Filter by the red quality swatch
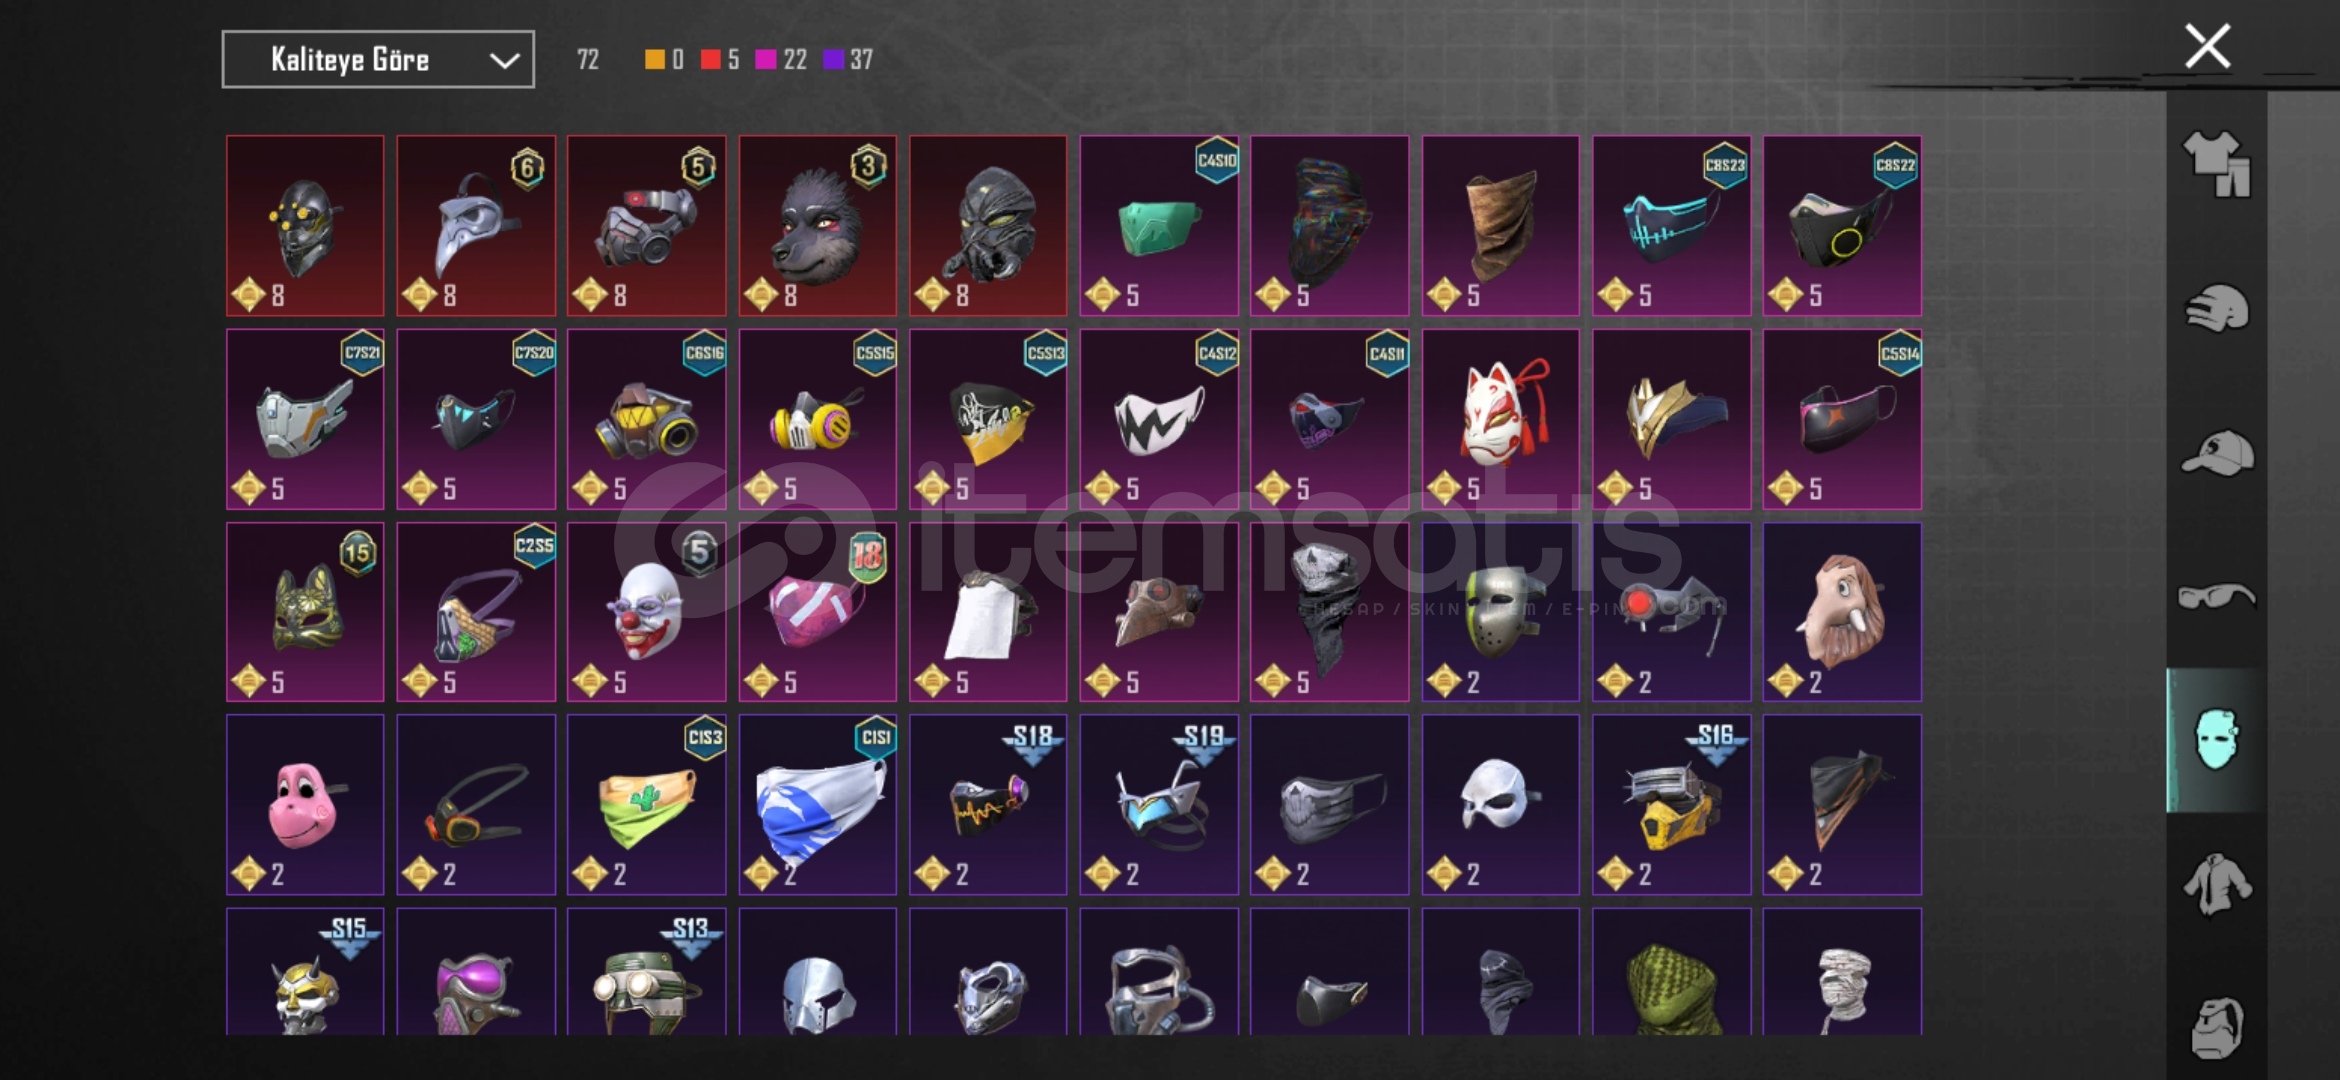The height and width of the screenshot is (1080, 2340). (710, 60)
